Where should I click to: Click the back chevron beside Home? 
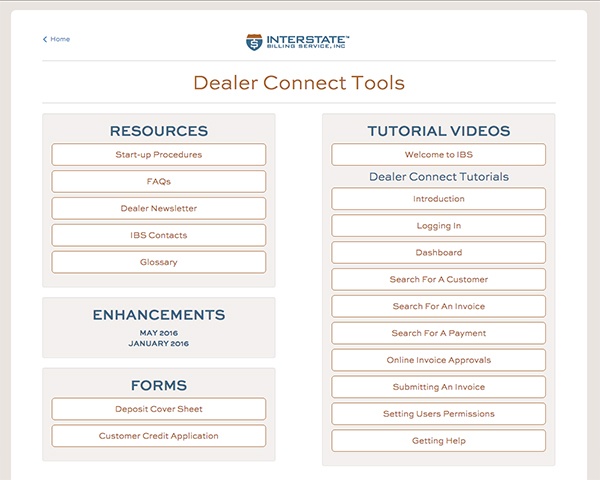(x=45, y=39)
